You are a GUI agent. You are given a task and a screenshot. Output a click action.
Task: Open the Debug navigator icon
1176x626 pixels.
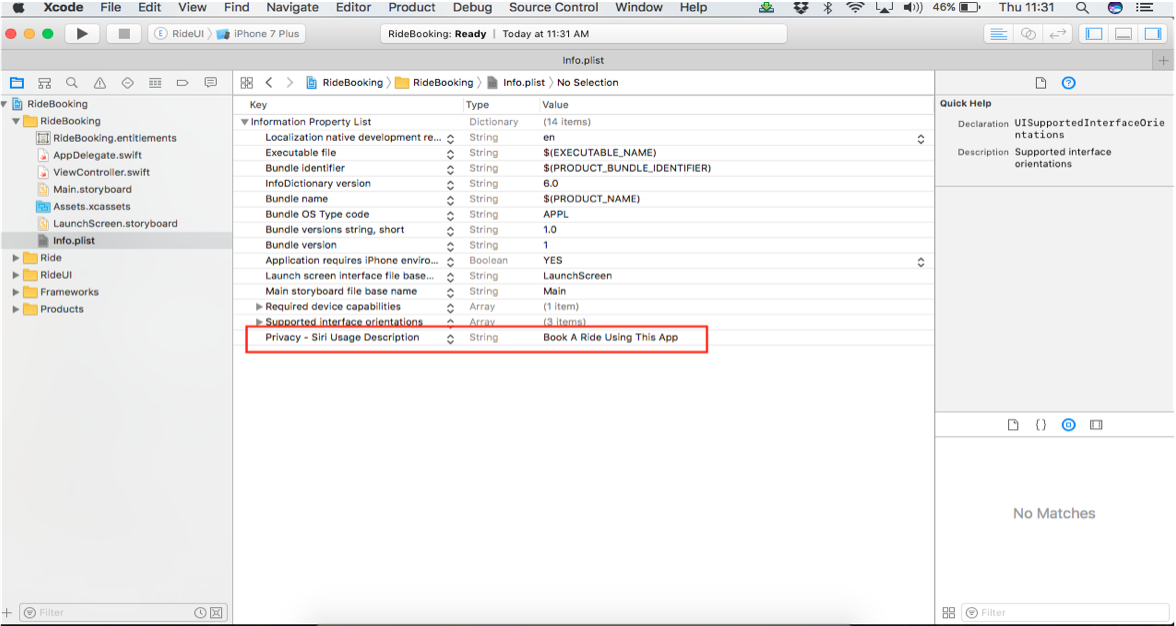pos(155,82)
